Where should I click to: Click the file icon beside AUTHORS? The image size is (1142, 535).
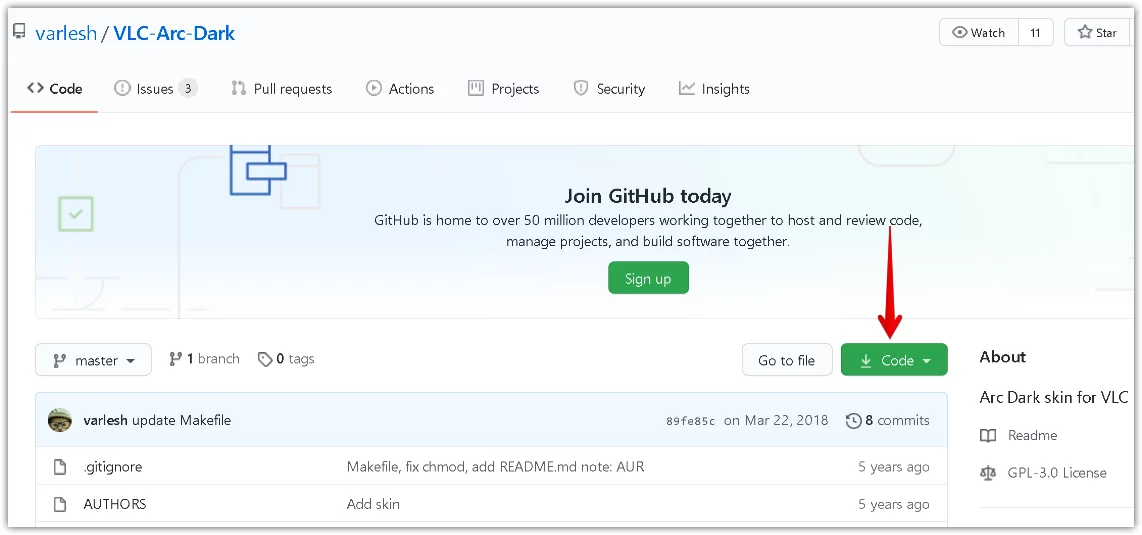[60, 504]
